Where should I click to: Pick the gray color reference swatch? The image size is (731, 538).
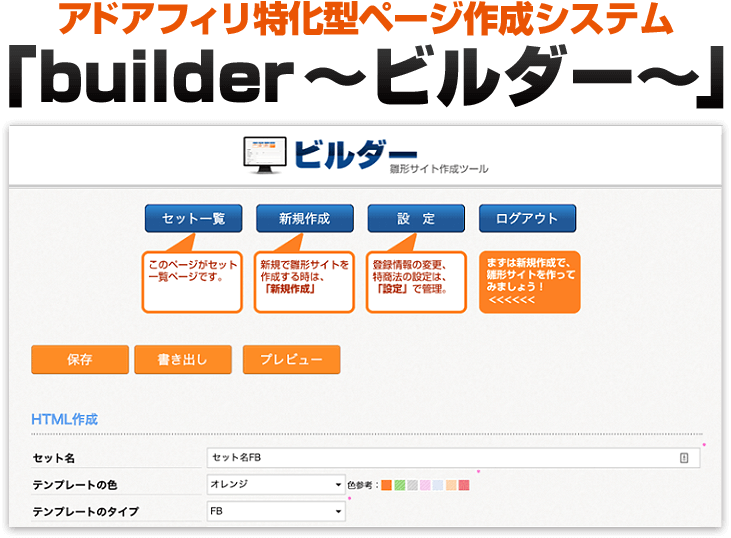point(413,486)
